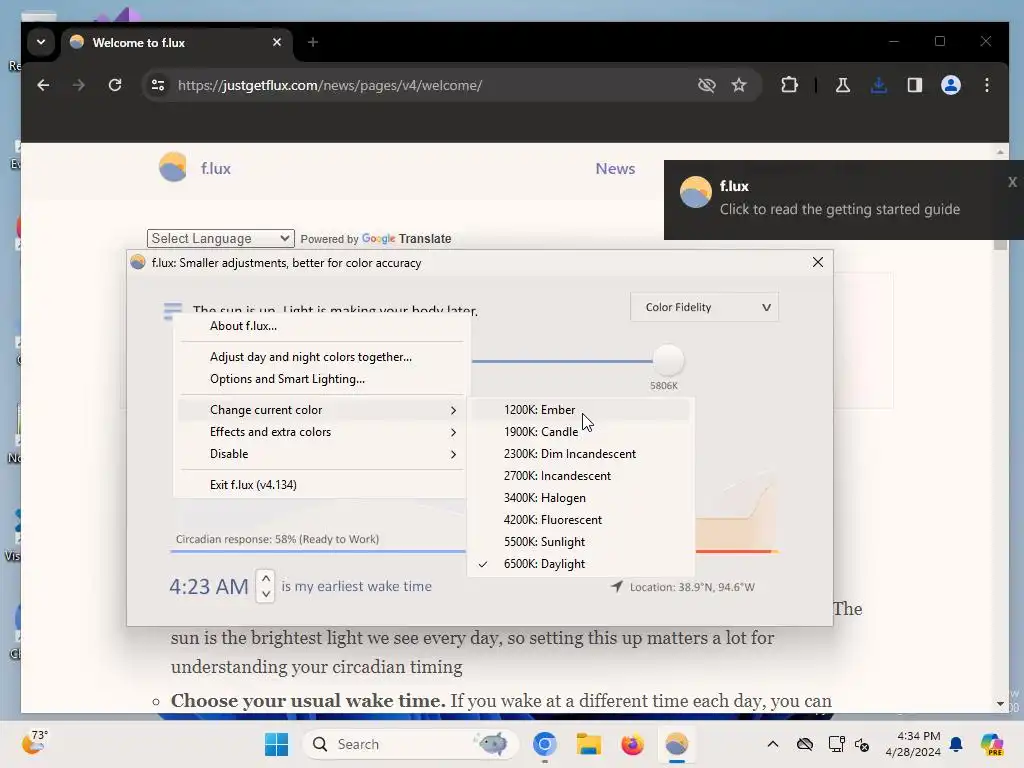1024x768 pixels.
Task: Click the browser forward arrow
Action: pyautogui.click(x=78, y=85)
